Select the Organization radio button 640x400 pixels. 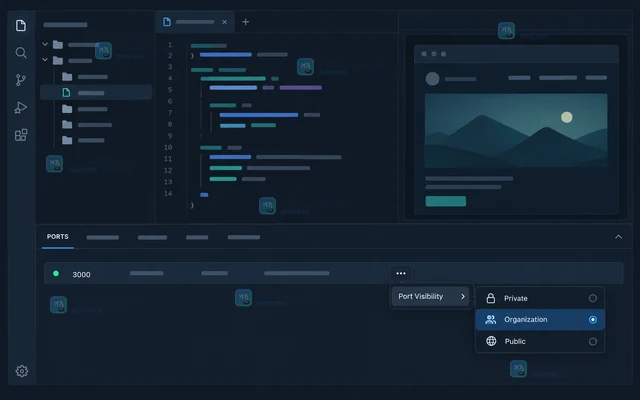tap(593, 320)
